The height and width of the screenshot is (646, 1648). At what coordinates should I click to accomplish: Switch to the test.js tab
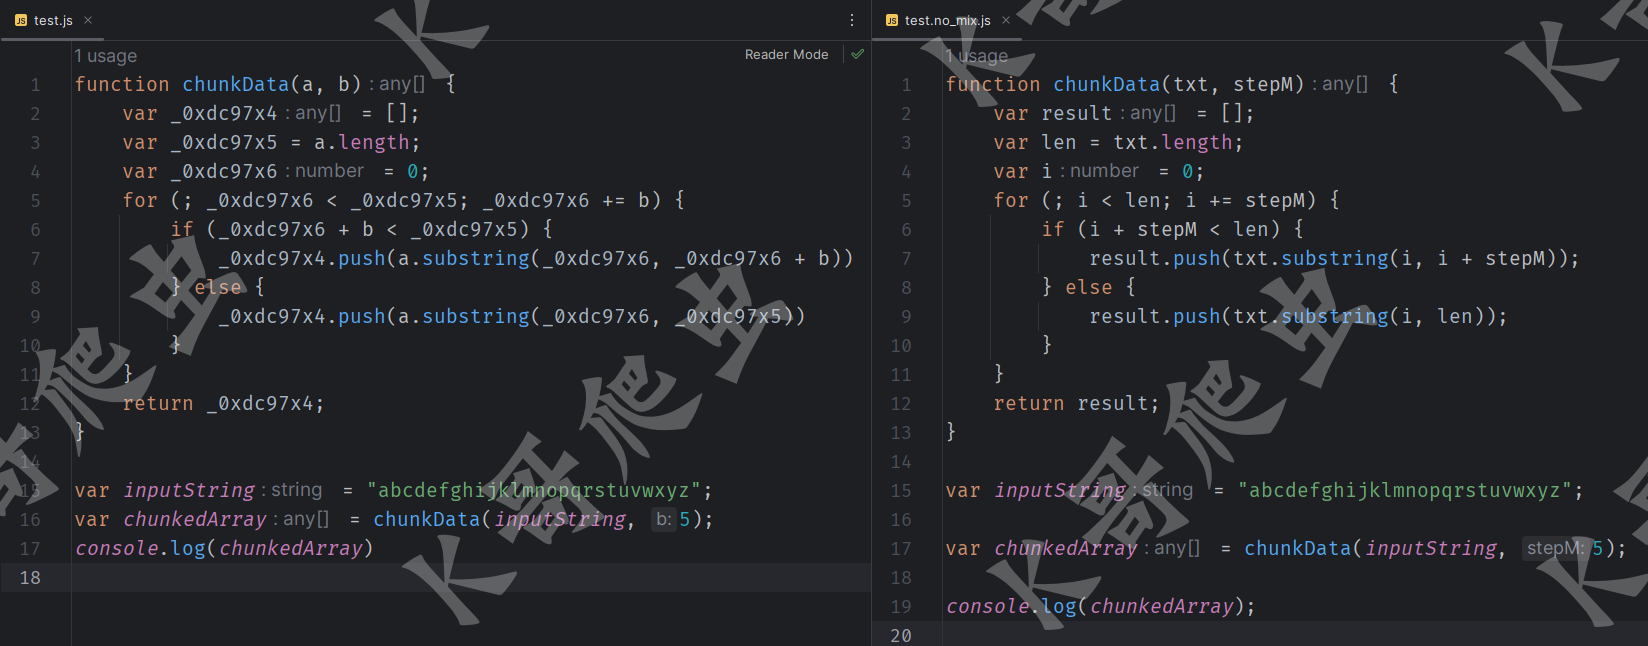click(x=53, y=20)
